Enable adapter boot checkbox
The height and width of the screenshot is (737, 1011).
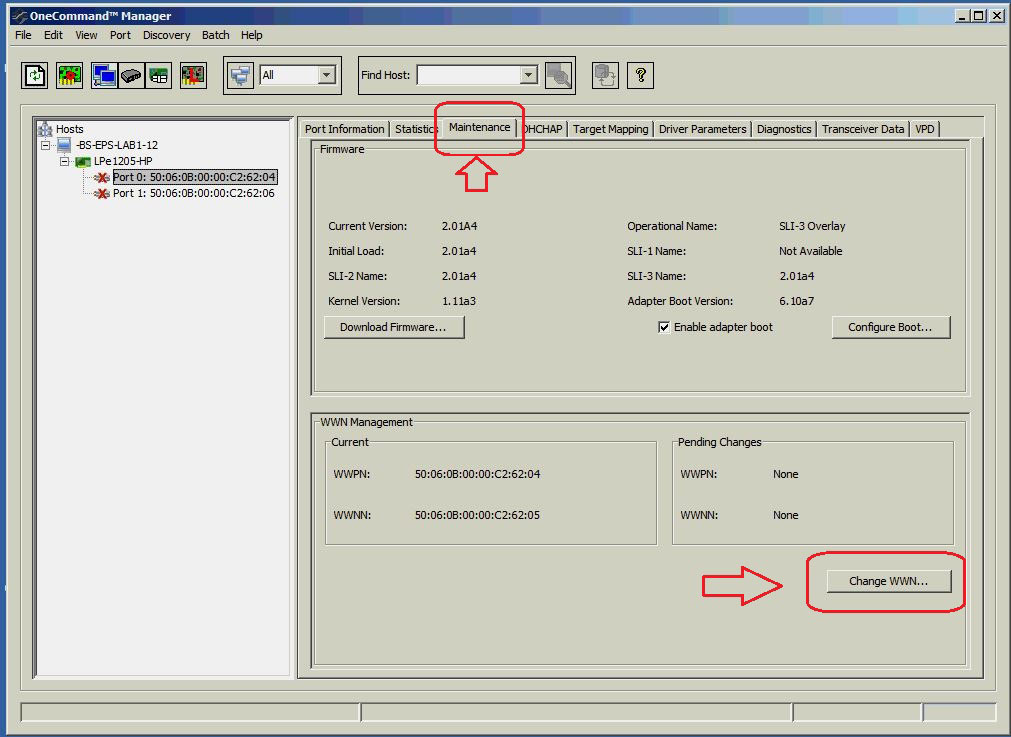click(x=663, y=327)
